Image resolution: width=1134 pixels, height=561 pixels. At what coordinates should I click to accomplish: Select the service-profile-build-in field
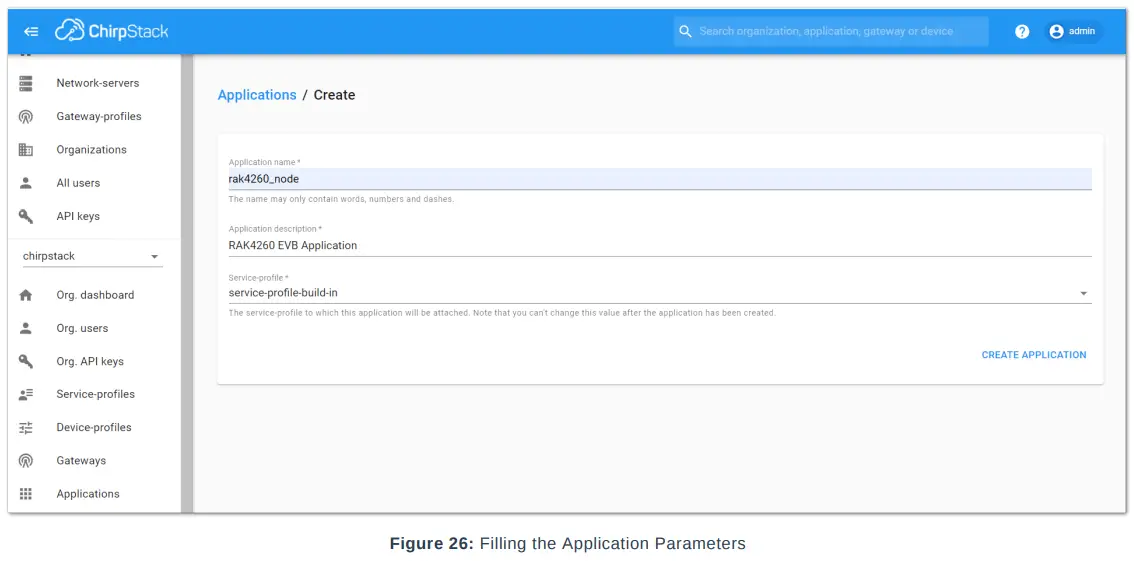pyautogui.click(x=660, y=293)
